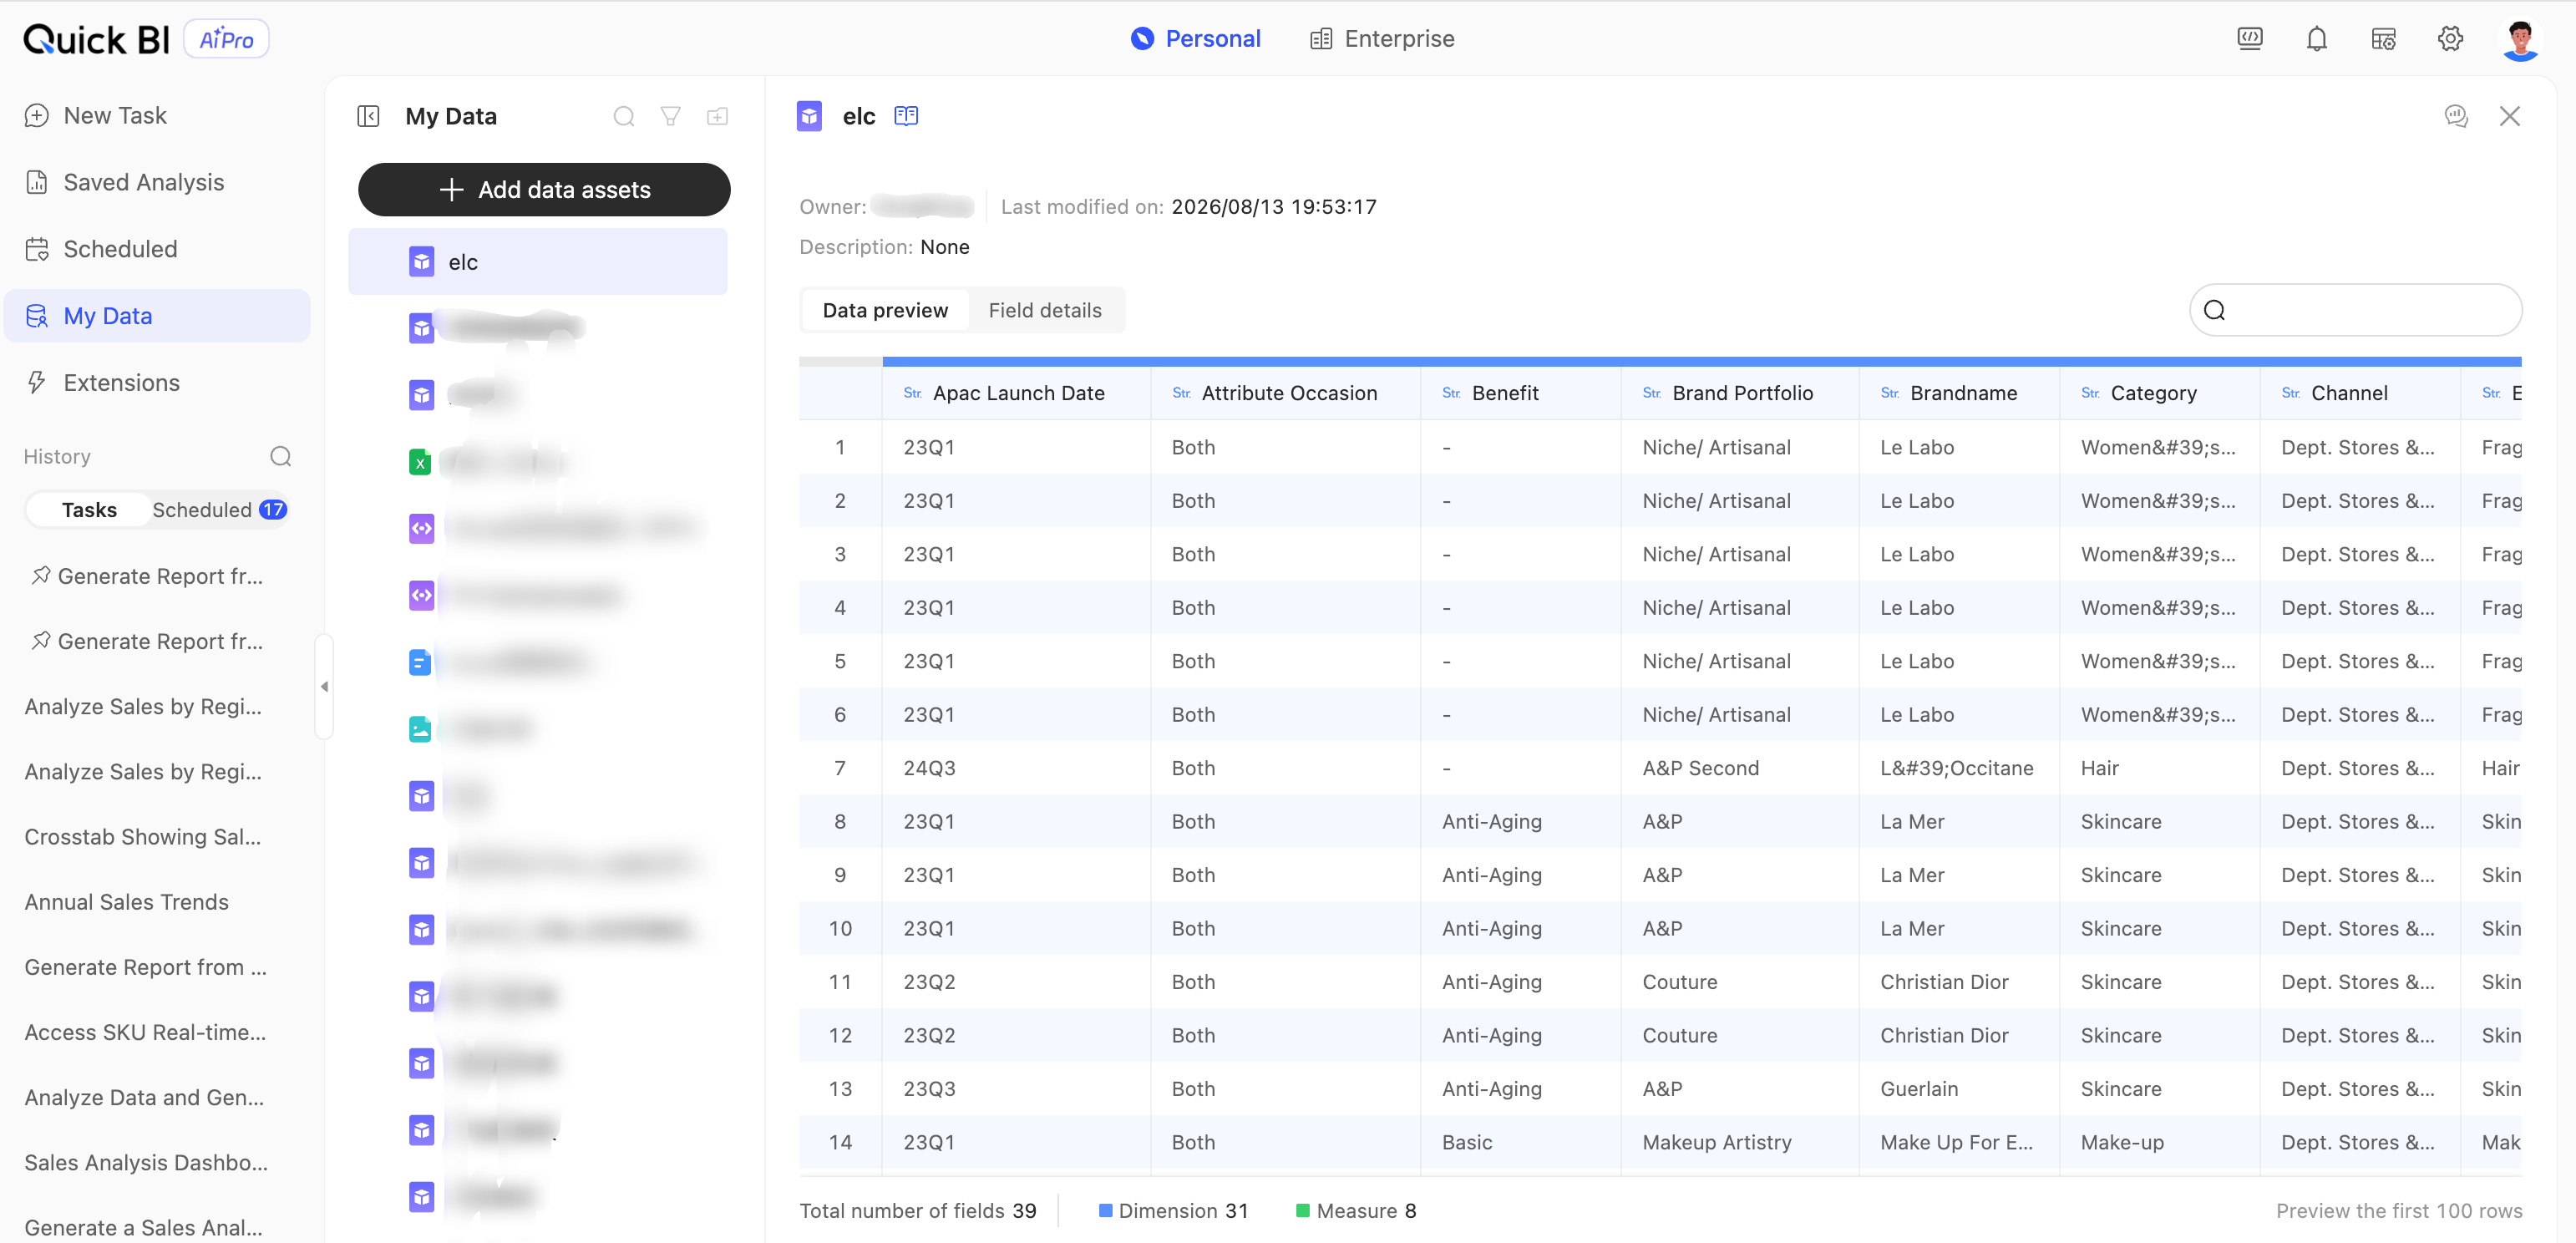
Task: Click Add data assets button
Action: (x=544, y=190)
